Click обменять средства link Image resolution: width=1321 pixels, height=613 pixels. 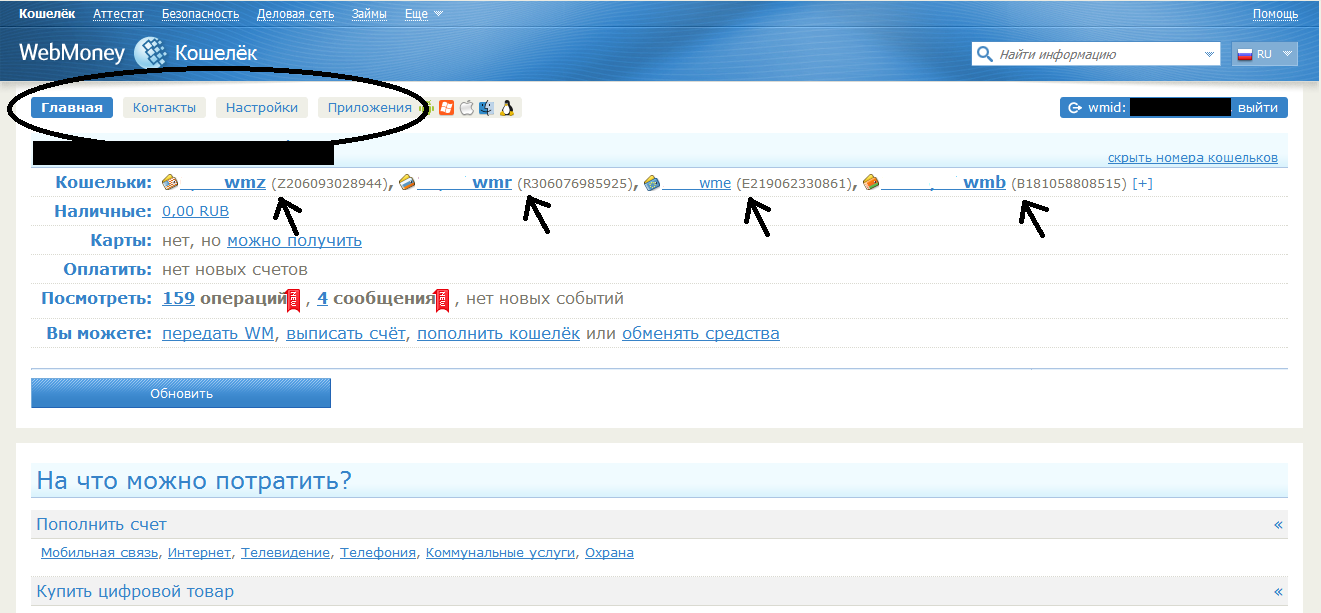click(x=701, y=333)
